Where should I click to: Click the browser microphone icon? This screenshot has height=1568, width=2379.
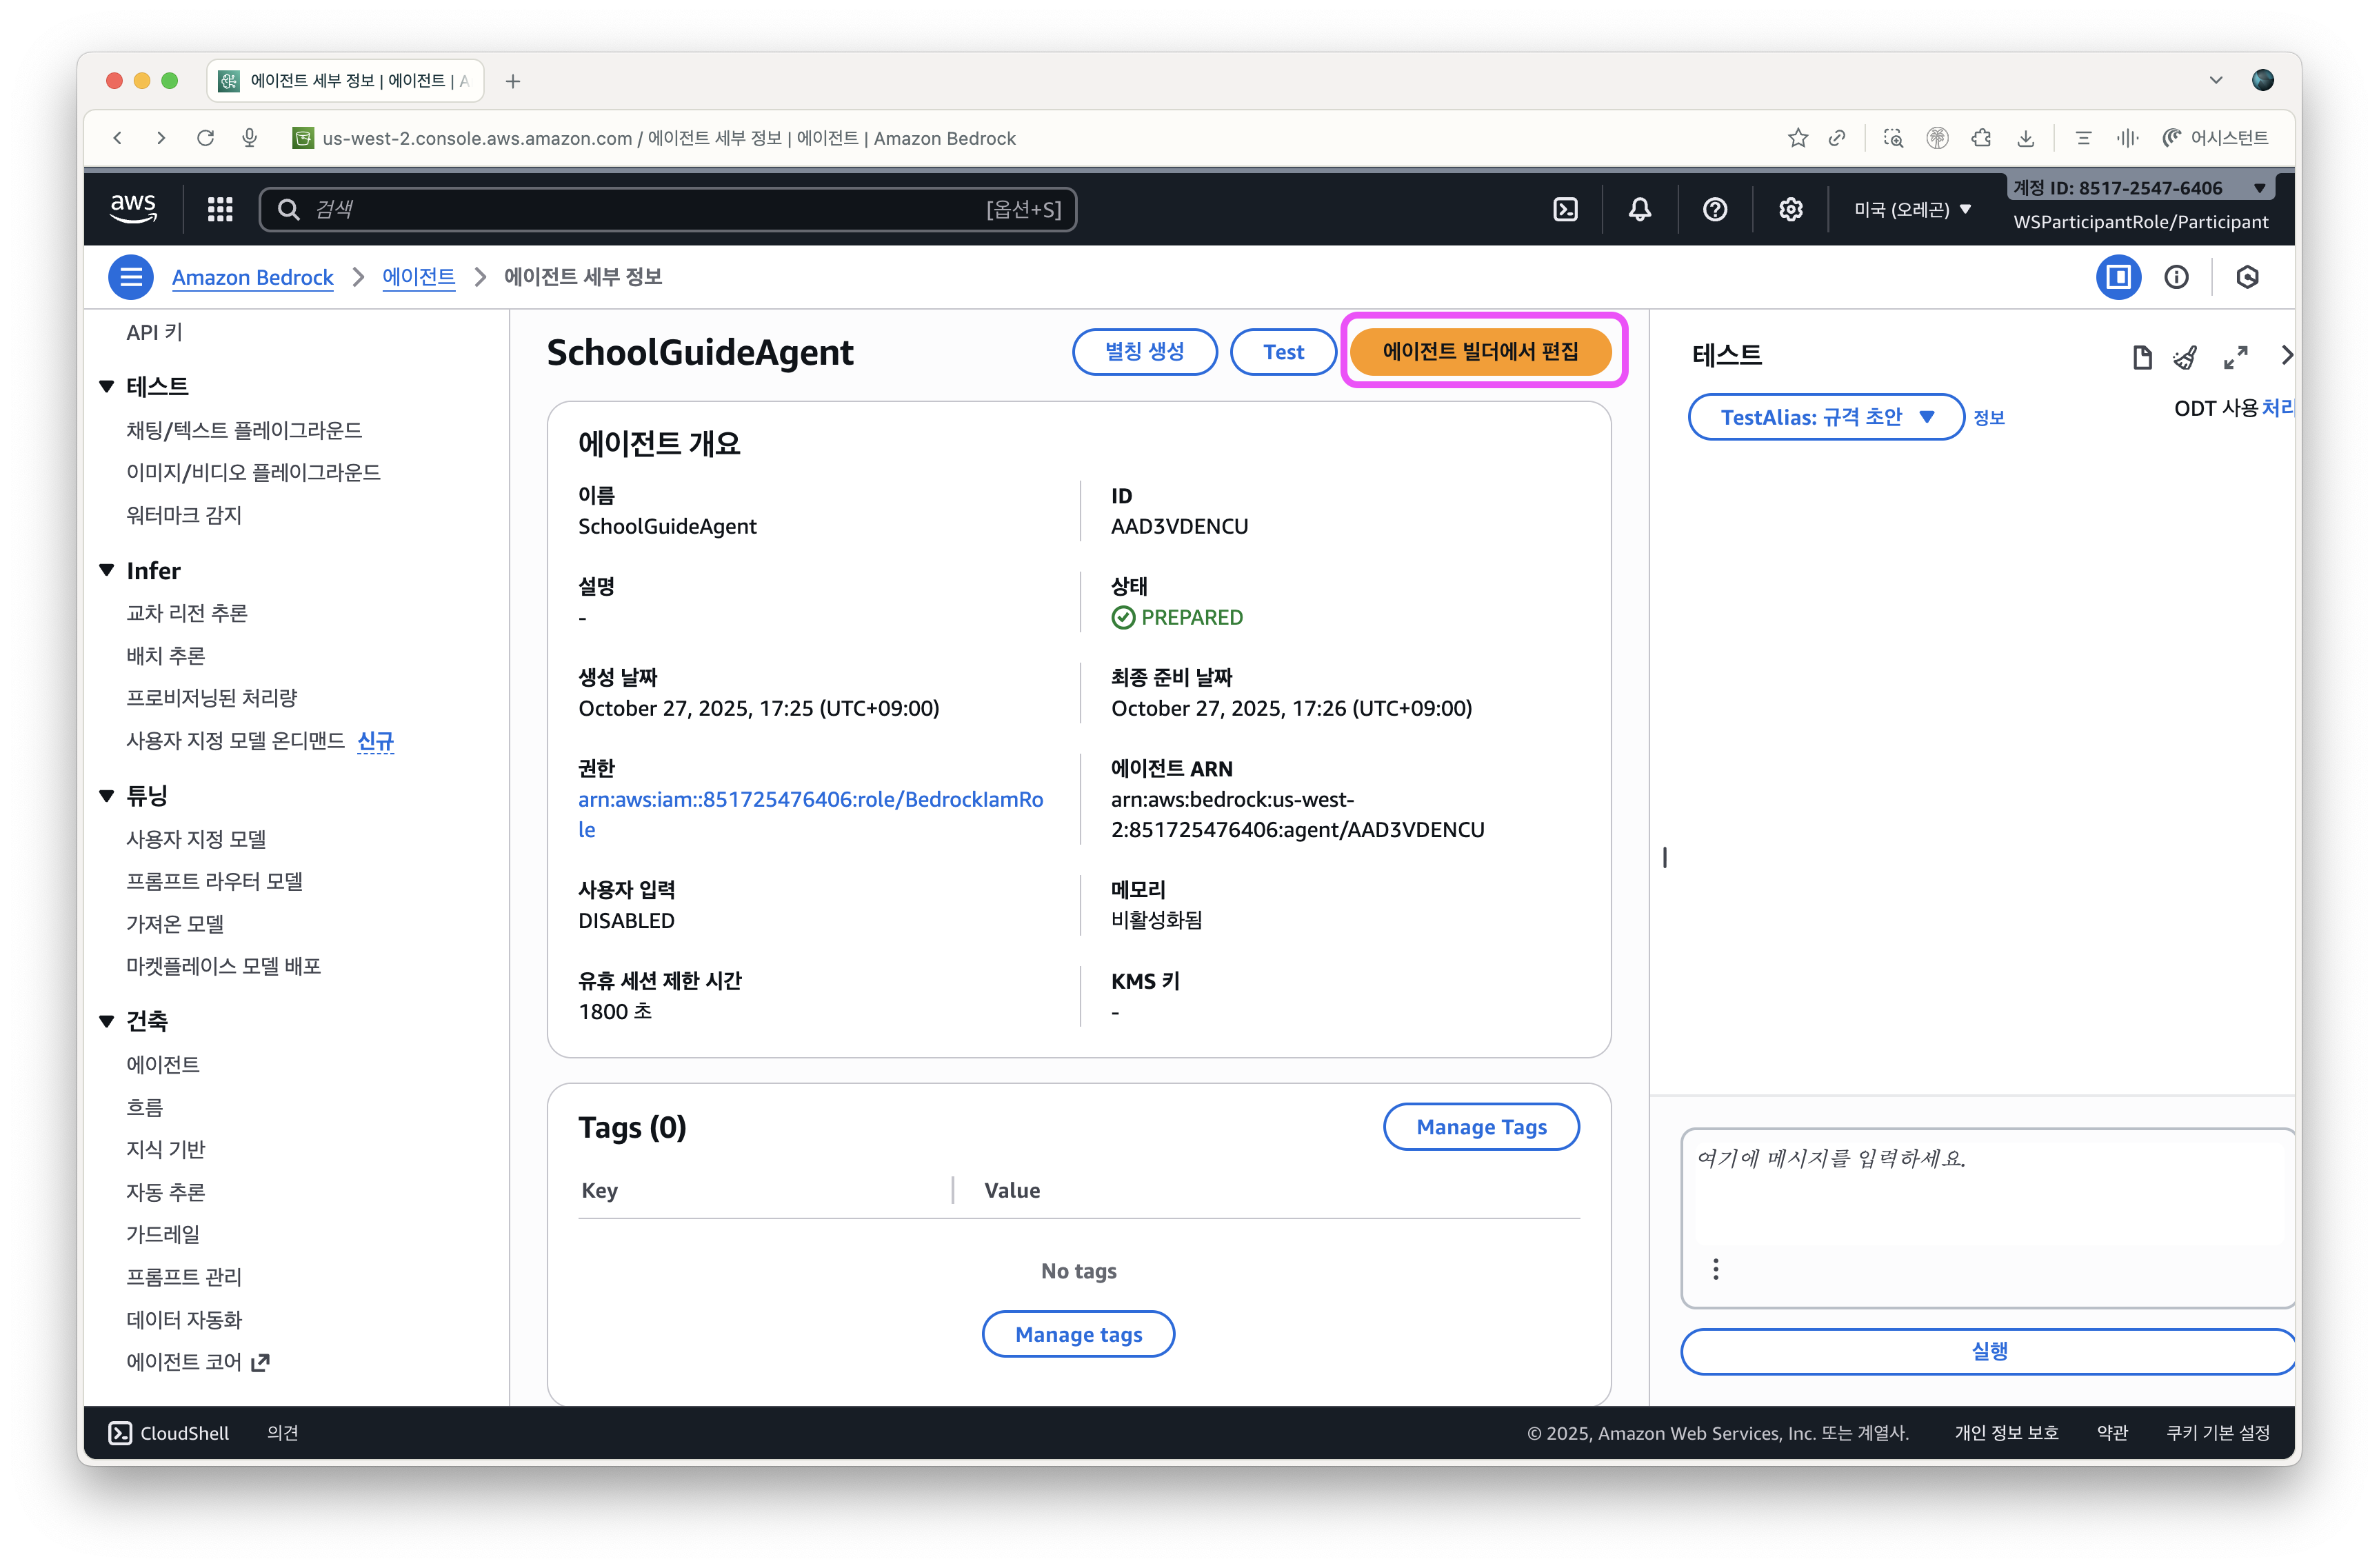(x=250, y=138)
